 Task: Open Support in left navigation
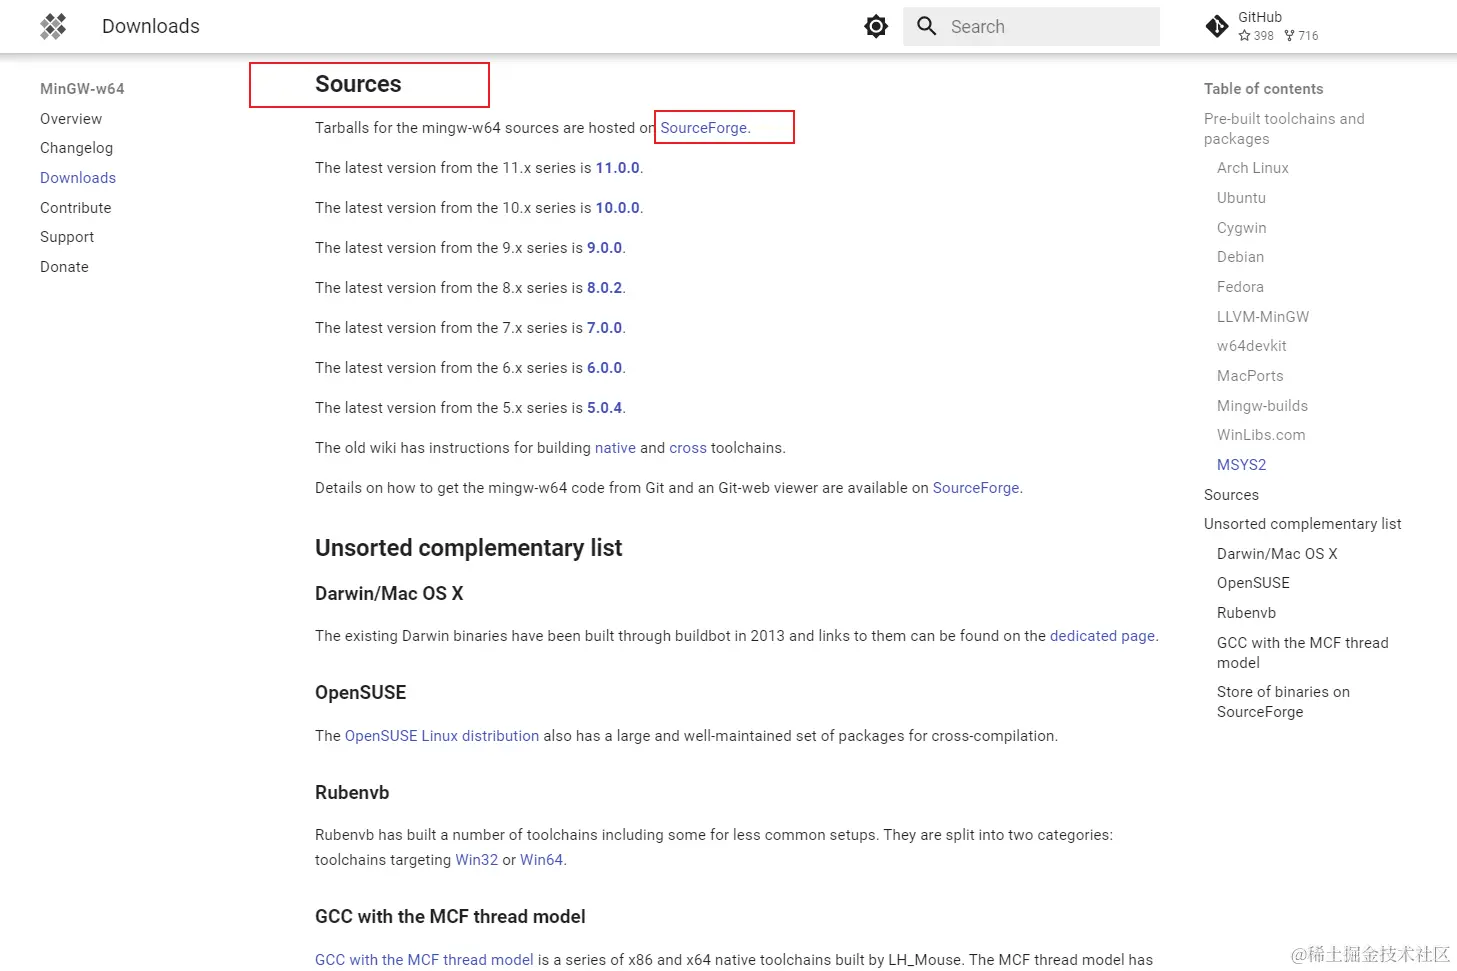point(67,237)
